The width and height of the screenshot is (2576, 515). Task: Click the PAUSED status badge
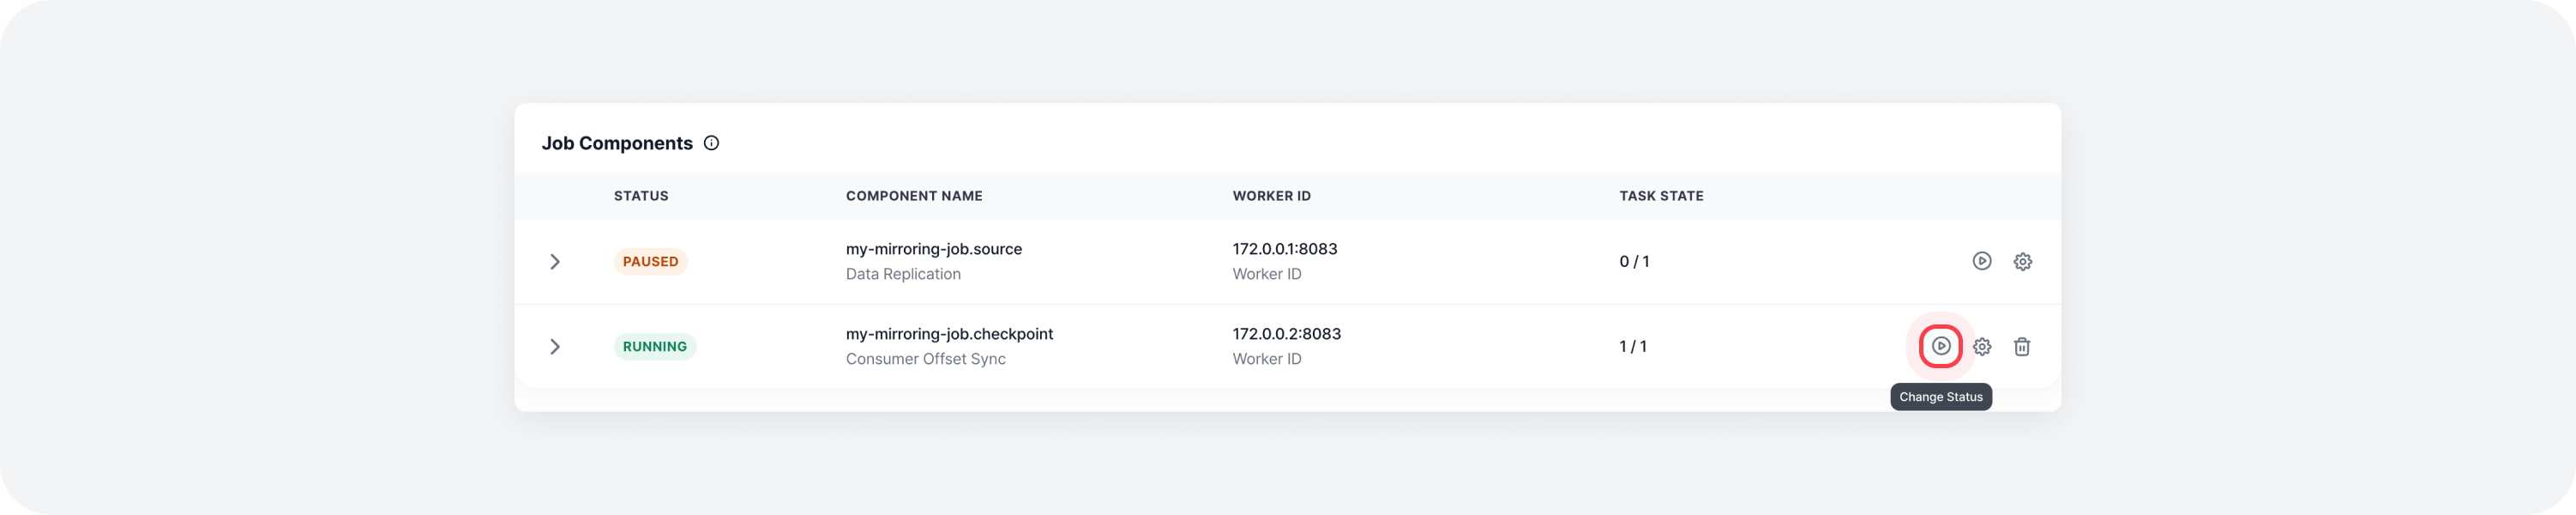(650, 262)
